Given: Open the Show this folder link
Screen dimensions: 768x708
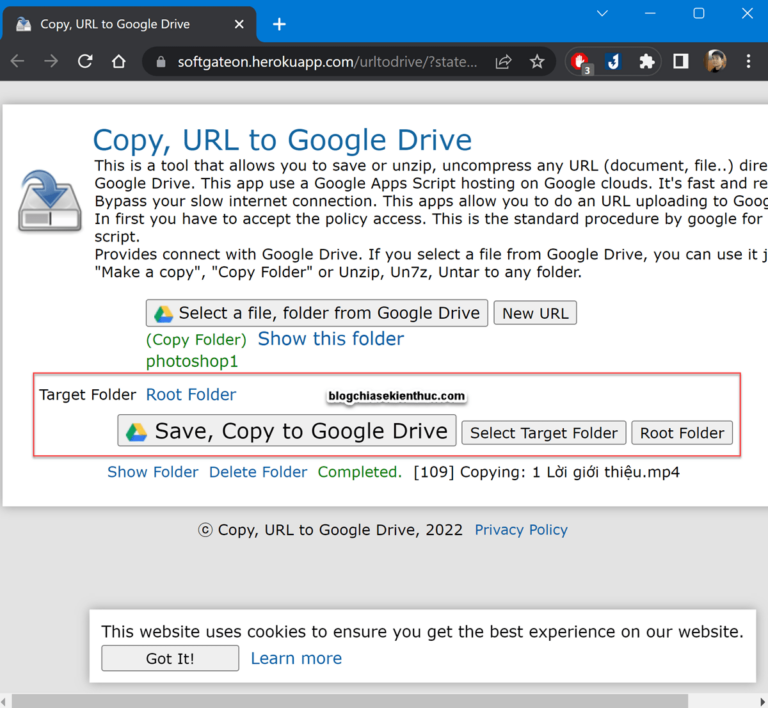Looking at the screenshot, I should [331, 339].
